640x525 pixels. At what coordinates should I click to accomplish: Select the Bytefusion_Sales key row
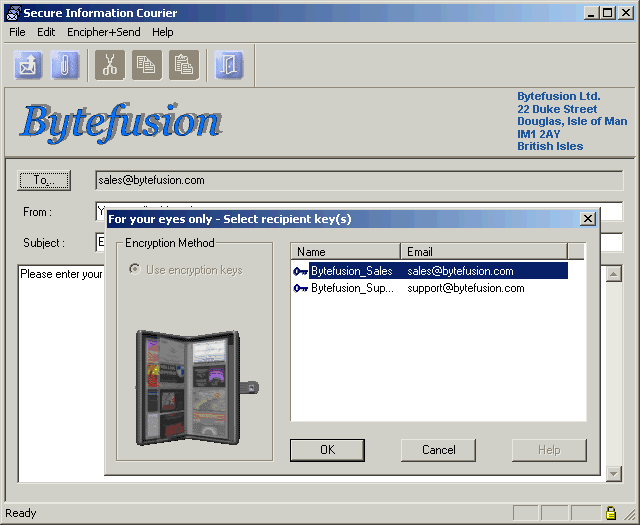[430, 271]
